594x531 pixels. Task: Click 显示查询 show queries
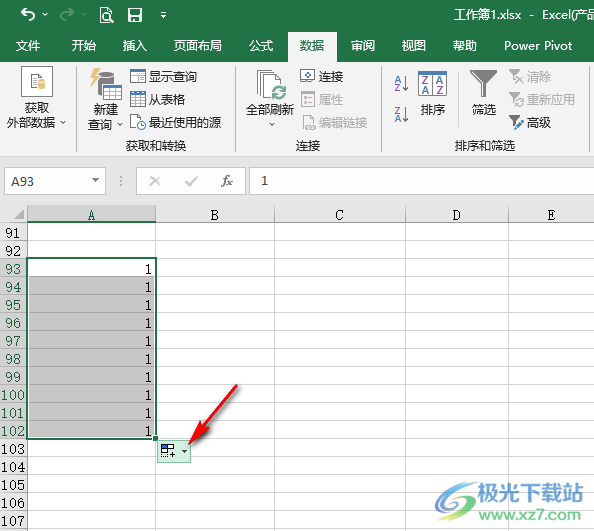point(163,77)
